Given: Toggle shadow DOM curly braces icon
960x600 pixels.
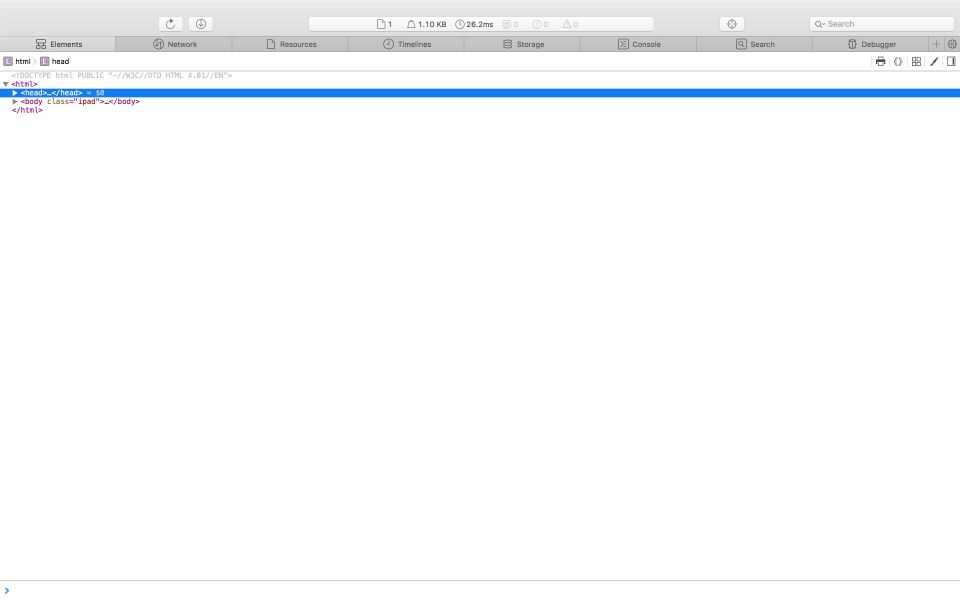Looking at the screenshot, I should pyautogui.click(x=898, y=61).
